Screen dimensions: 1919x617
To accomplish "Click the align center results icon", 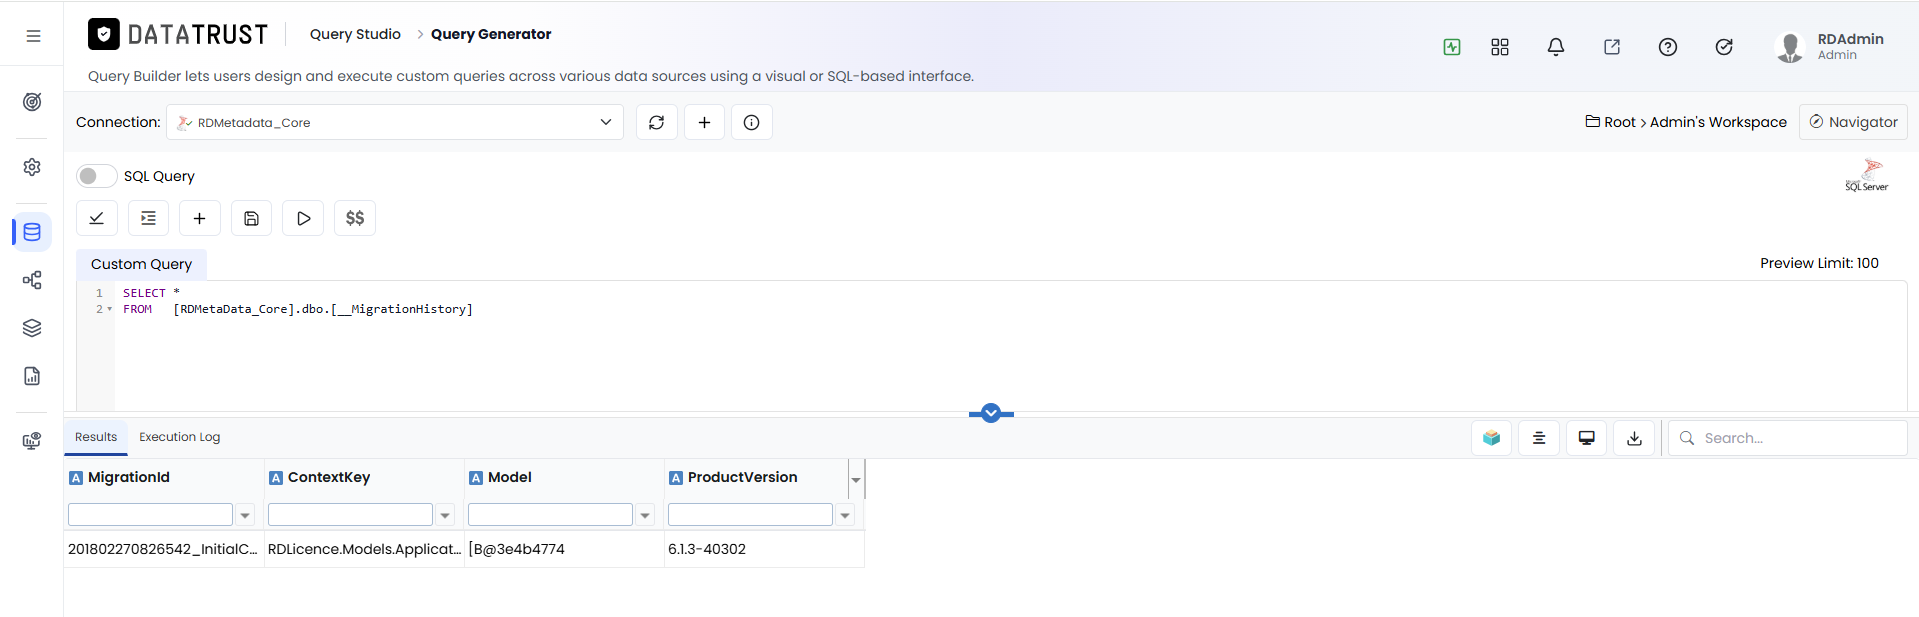I will tap(1539, 438).
